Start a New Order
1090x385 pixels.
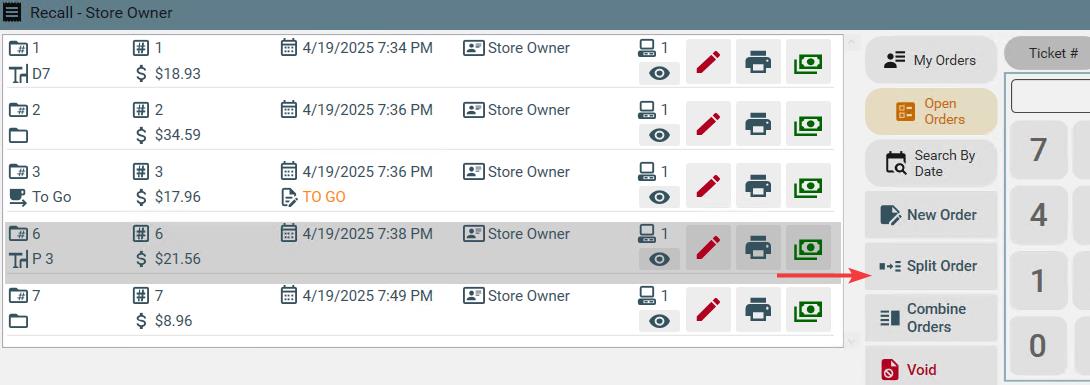coord(931,215)
